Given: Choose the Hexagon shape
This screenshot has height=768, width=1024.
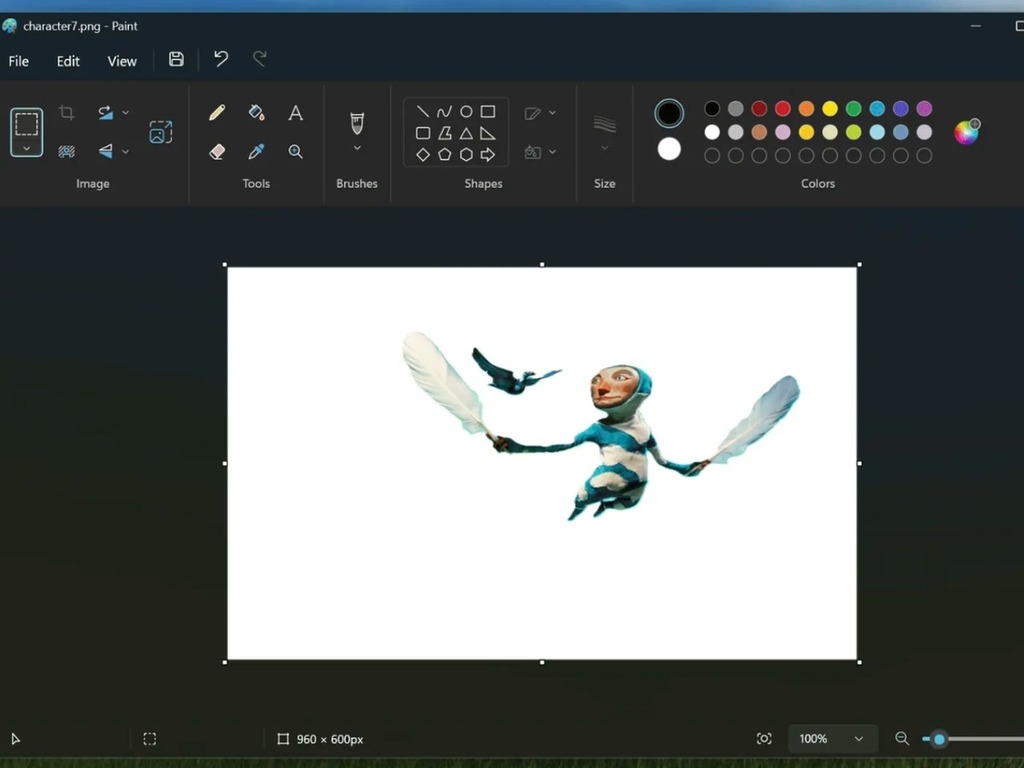Looking at the screenshot, I should point(466,155).
